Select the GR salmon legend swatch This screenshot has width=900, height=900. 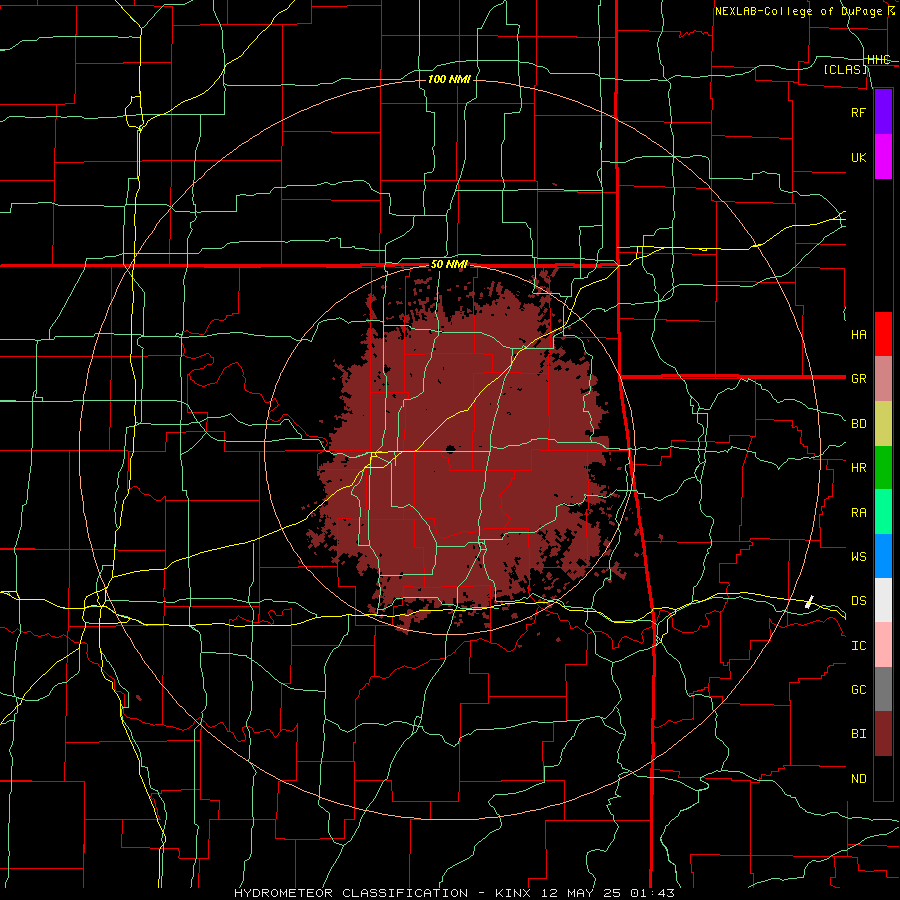coord(883,379)
